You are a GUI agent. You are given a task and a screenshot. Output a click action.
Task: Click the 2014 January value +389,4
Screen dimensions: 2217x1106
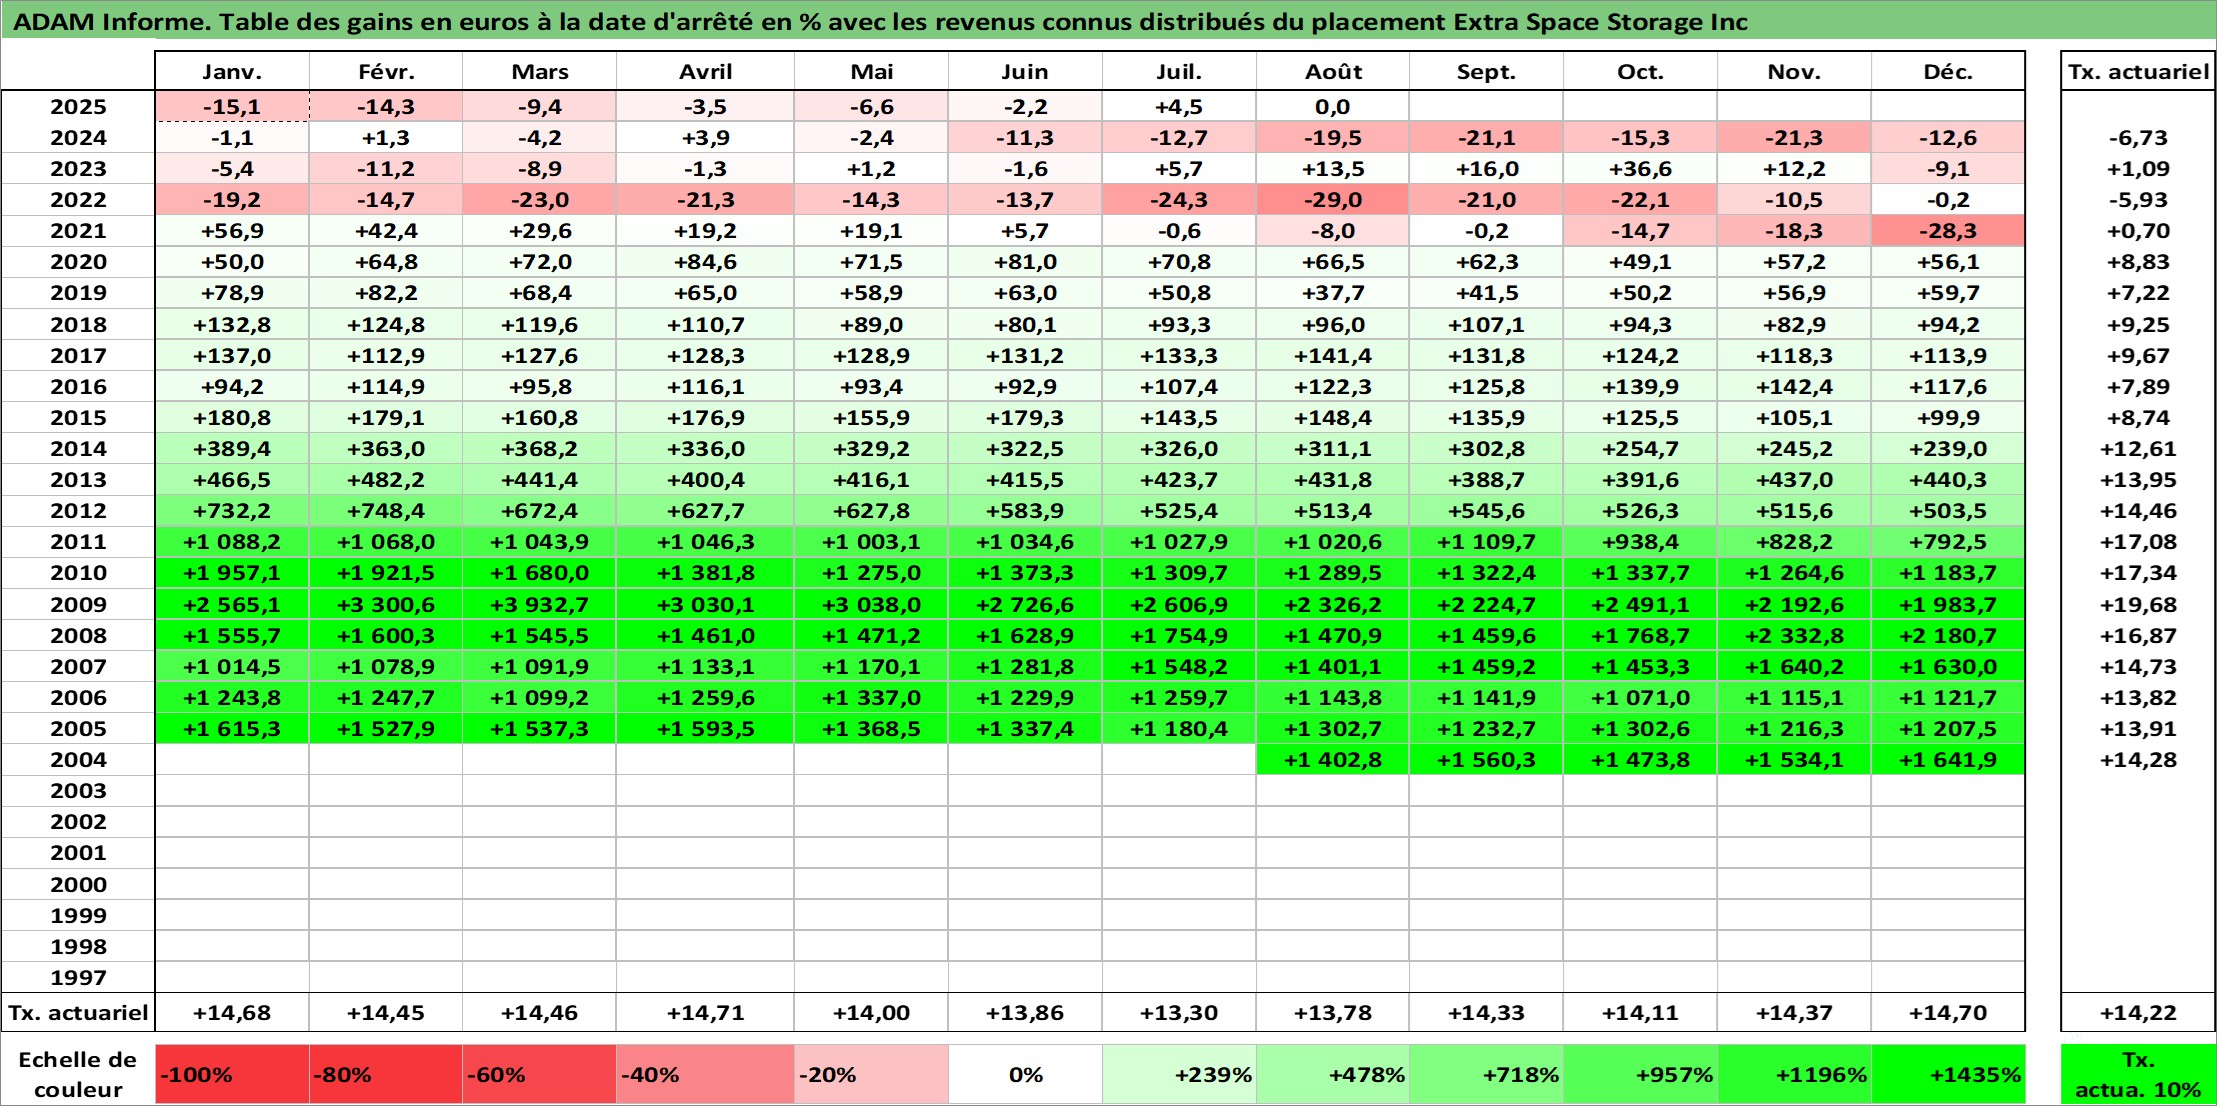[232, 449]
